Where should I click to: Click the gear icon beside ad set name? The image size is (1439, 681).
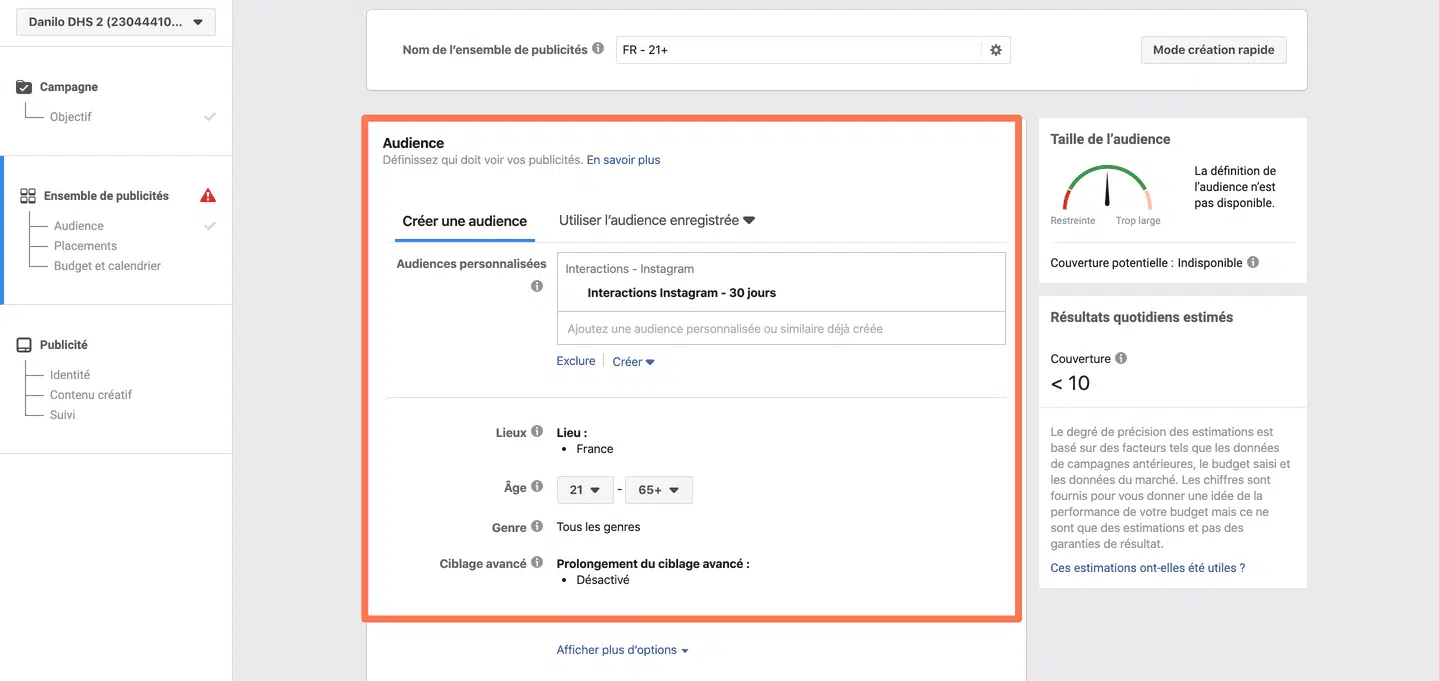coord(995,50)
